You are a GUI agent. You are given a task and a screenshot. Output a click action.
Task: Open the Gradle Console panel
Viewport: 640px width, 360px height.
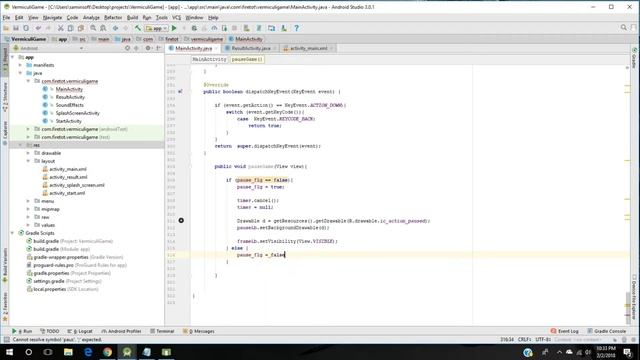[x=607, y=331]
